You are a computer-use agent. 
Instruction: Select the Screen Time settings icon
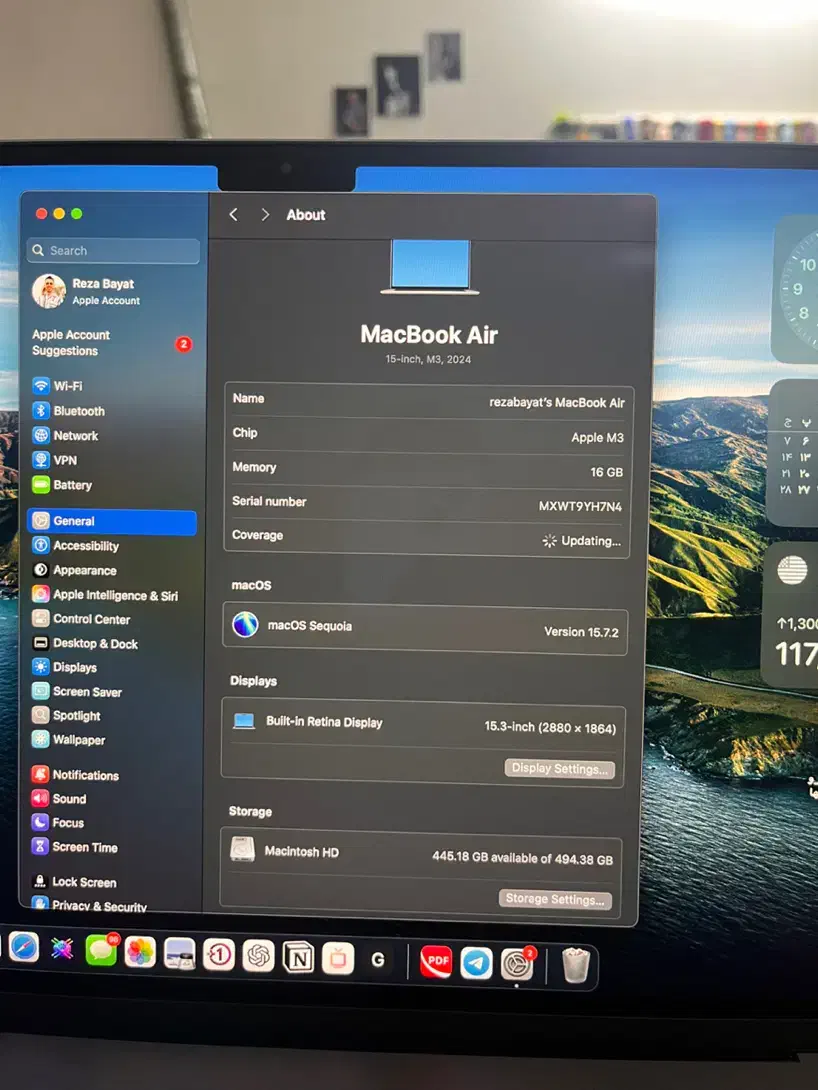tap(82, 847)
